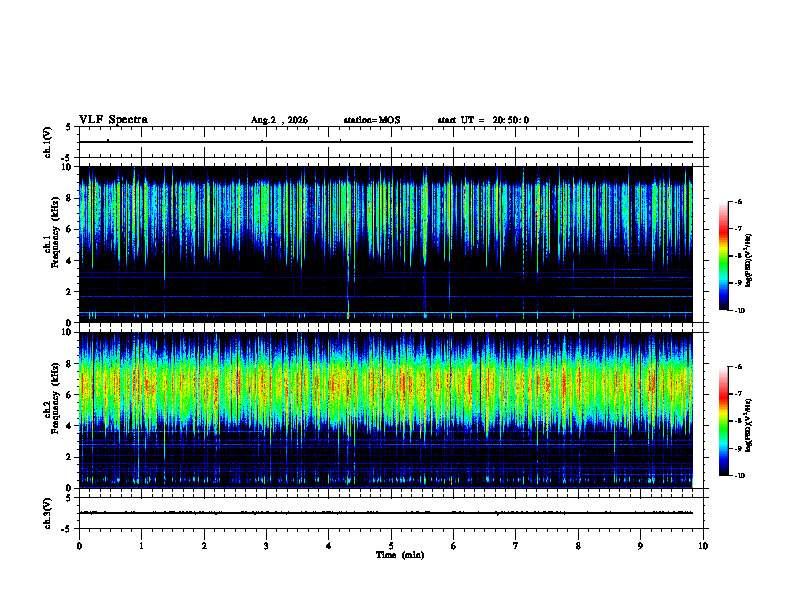Click the "Aug.2 , 2026" date text
This screenshot has width=792, height=612.
coord(279,120)
